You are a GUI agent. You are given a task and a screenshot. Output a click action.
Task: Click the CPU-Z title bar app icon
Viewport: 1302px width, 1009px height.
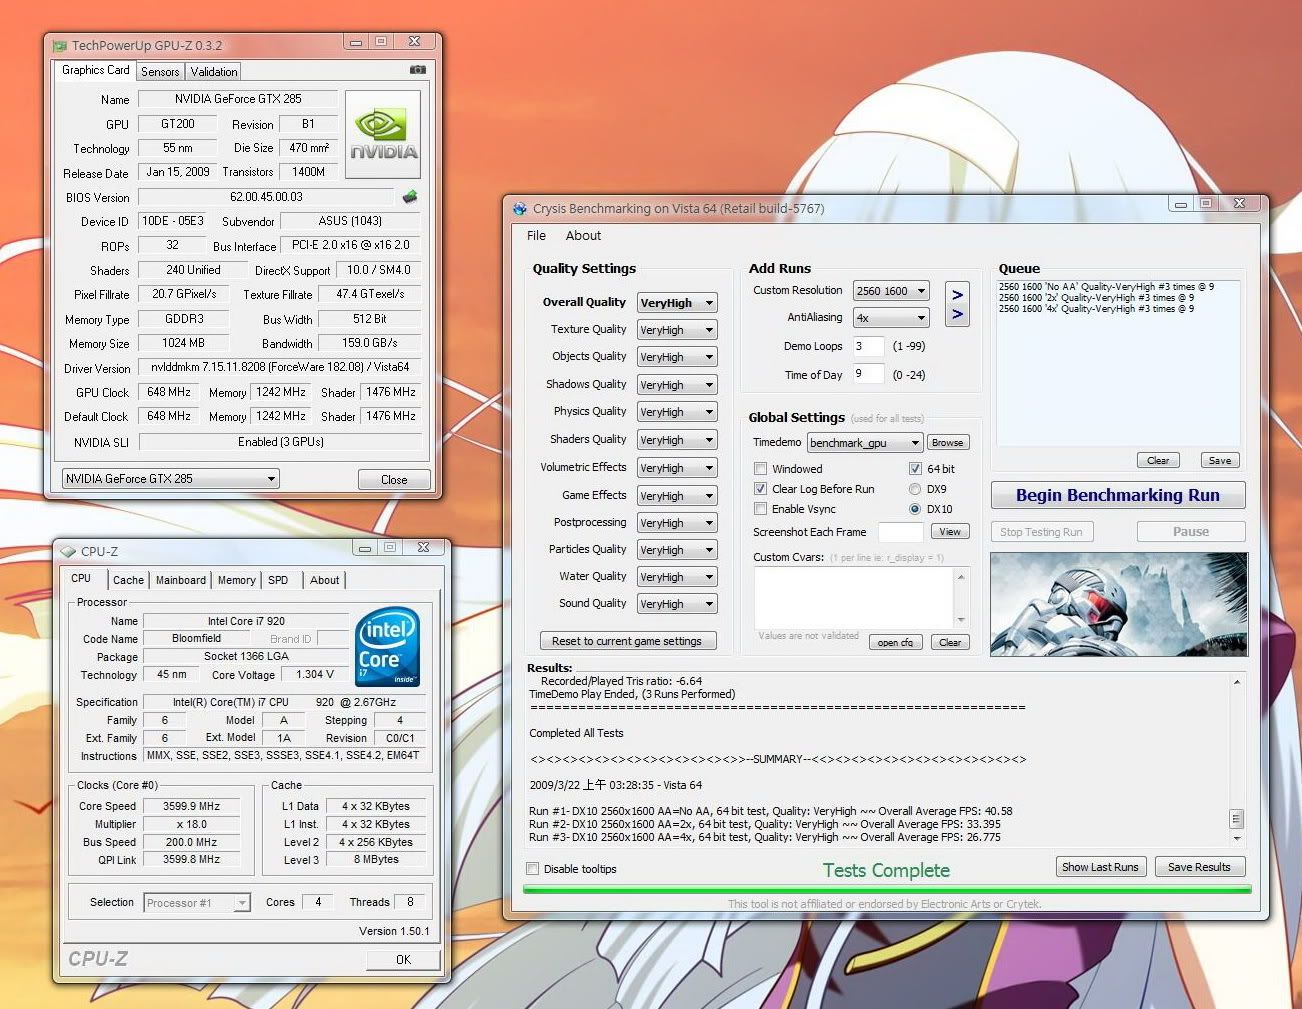pyautogui.click(x=68, y=551)
